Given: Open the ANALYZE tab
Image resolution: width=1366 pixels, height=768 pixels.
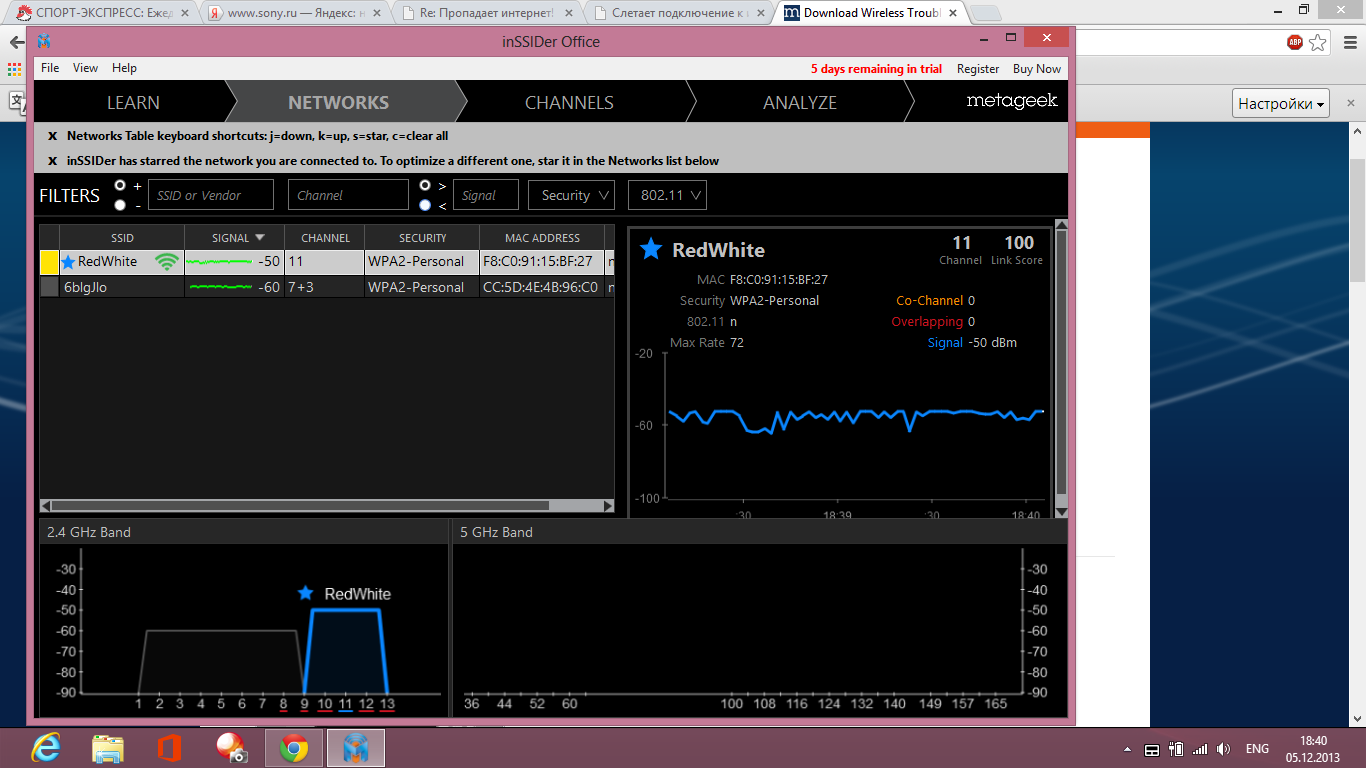Looking at the screenshot, I should coord(799,102).
